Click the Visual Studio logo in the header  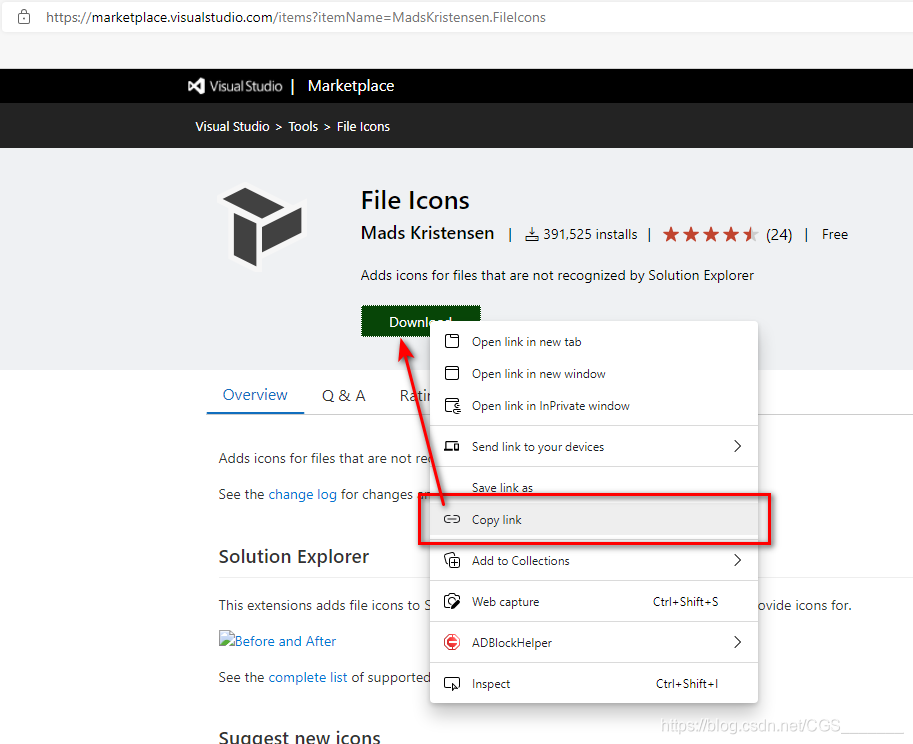196,86
